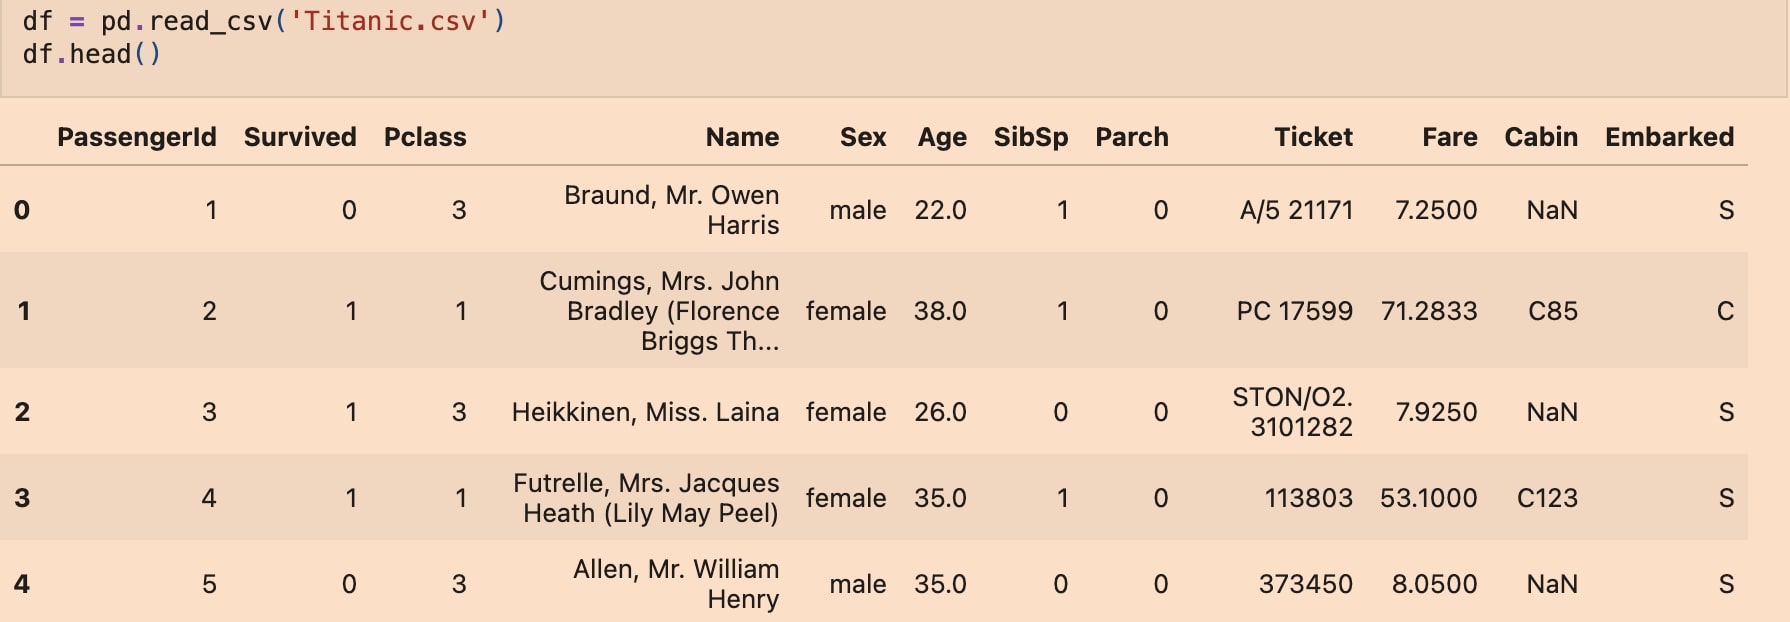
Task: Click the C85 cabin cell
Action: point(1552,311)
